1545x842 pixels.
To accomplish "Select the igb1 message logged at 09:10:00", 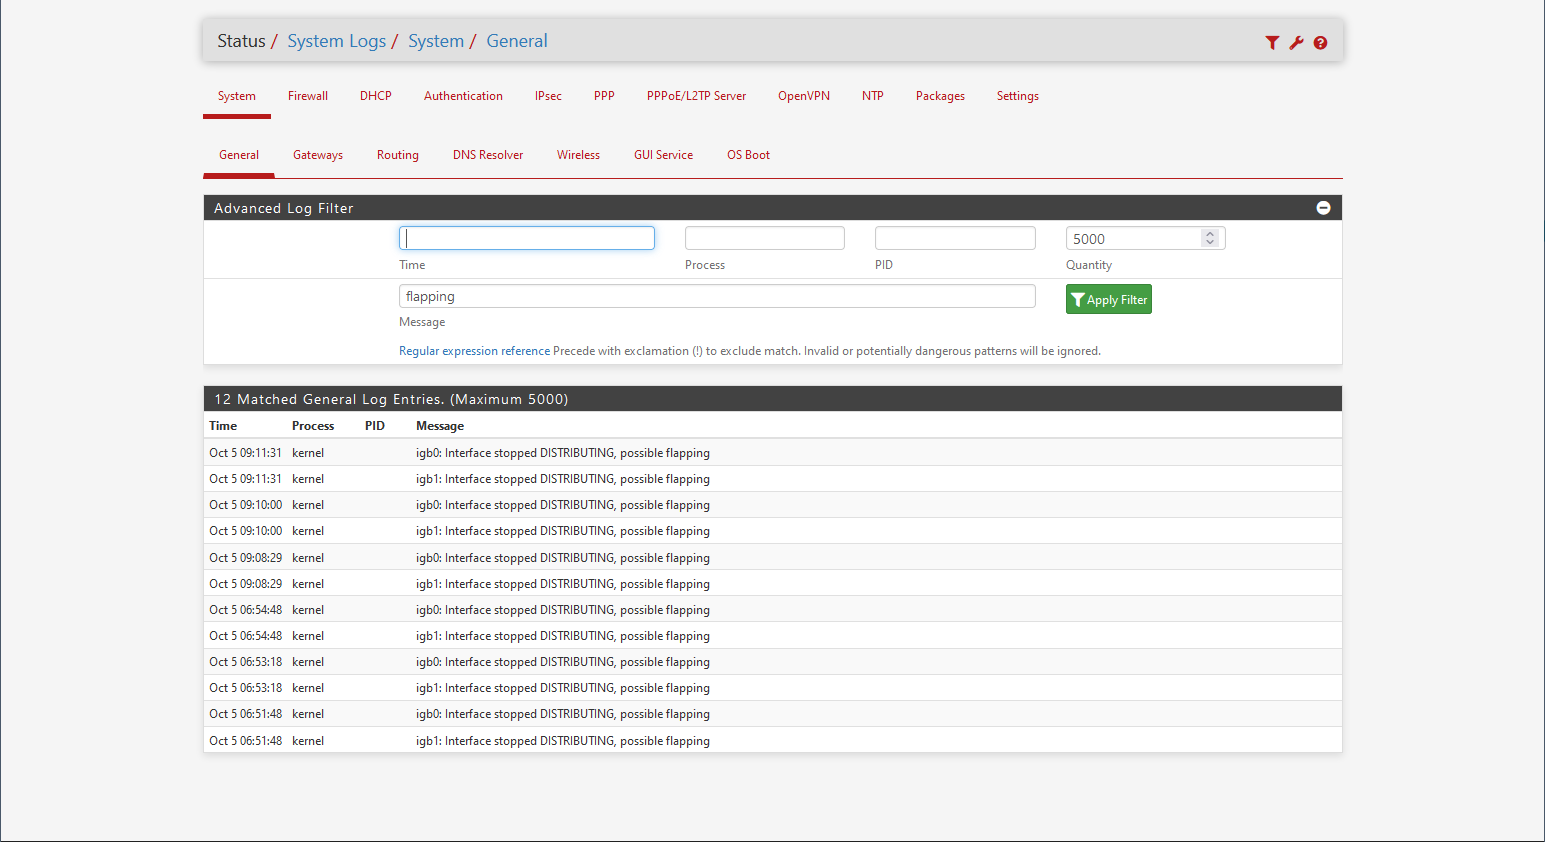I will 563,531.
